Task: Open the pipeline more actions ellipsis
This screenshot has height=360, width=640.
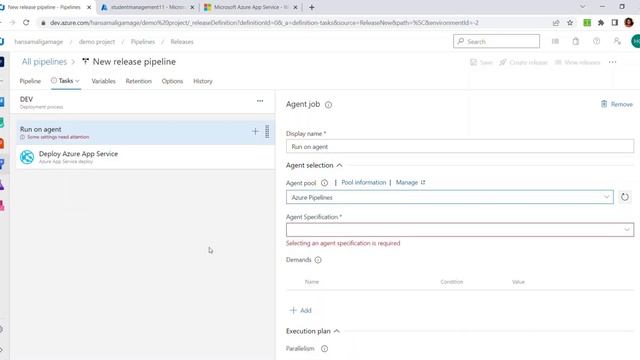Action: coord(613,62)
